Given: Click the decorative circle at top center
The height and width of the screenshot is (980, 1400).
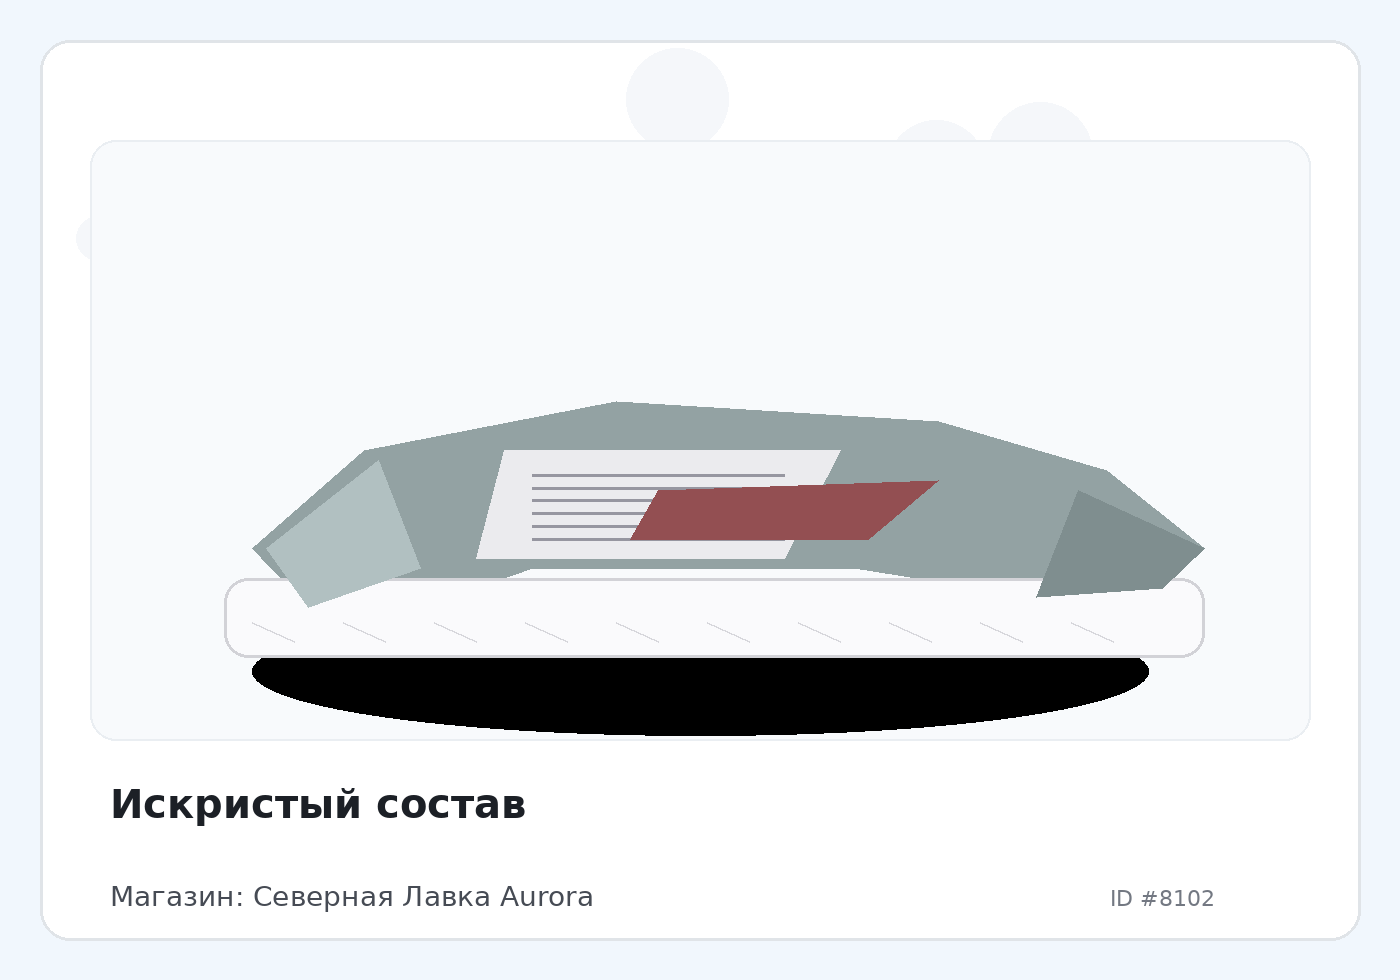Looking at the screenshot, I should tap(677, 95).
